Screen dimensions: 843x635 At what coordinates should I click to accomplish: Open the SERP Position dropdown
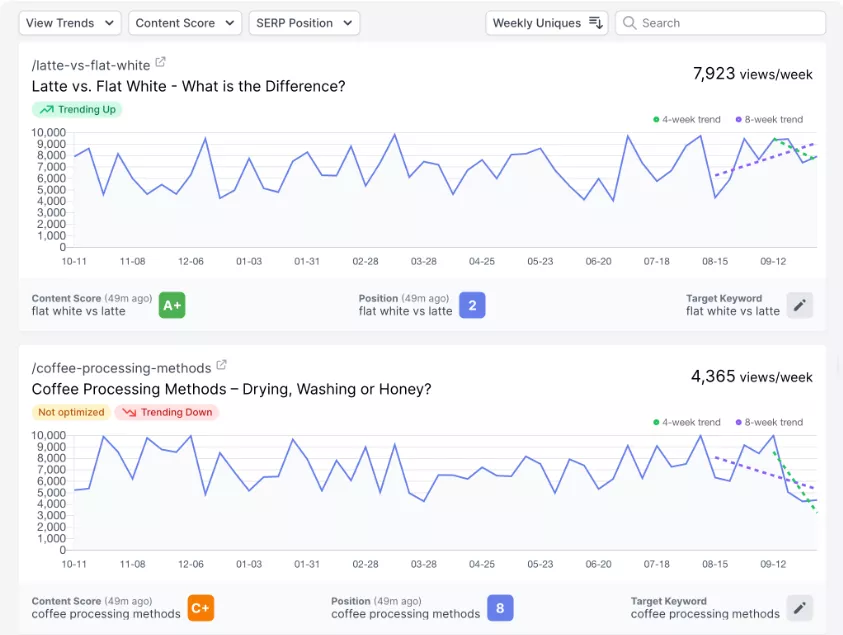tap(304, 22)
